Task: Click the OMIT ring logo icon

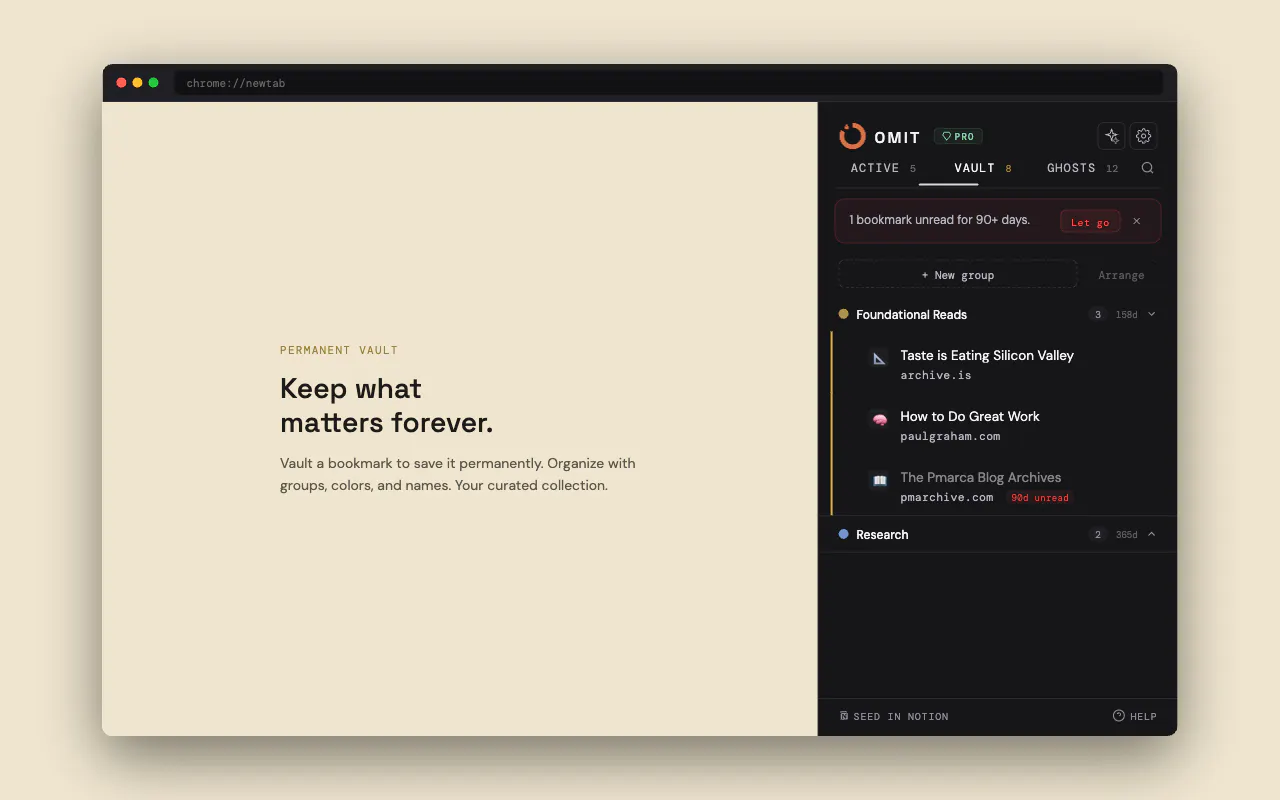Action: click(852, 136)
